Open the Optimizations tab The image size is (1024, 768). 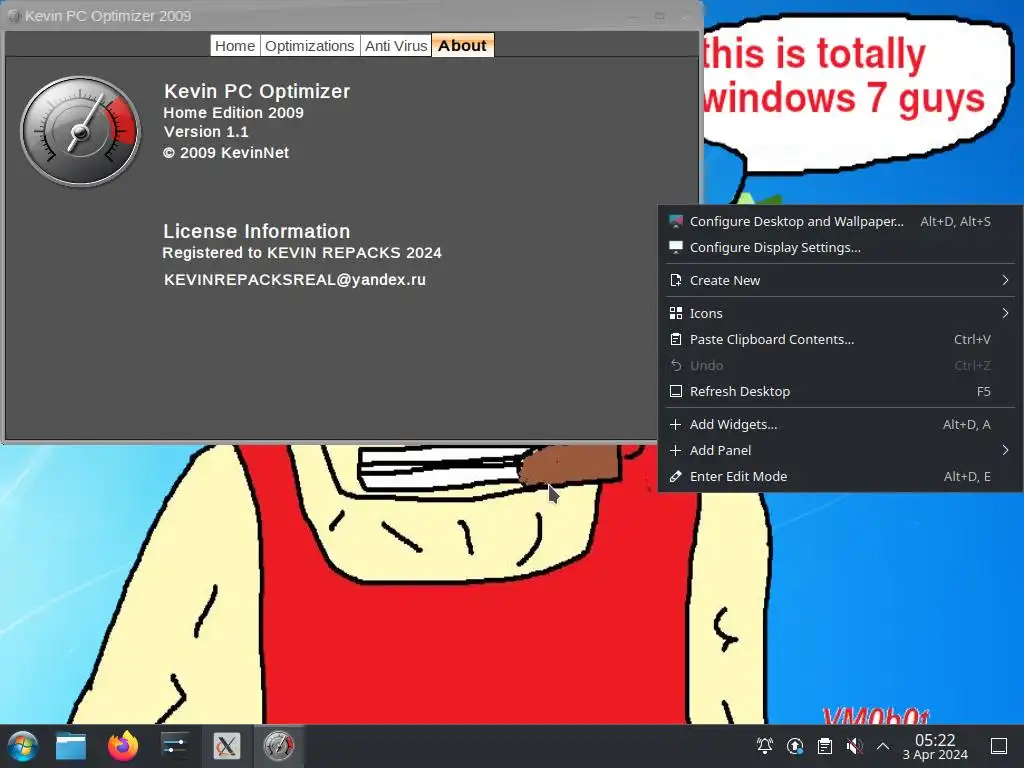coord(310,46)
